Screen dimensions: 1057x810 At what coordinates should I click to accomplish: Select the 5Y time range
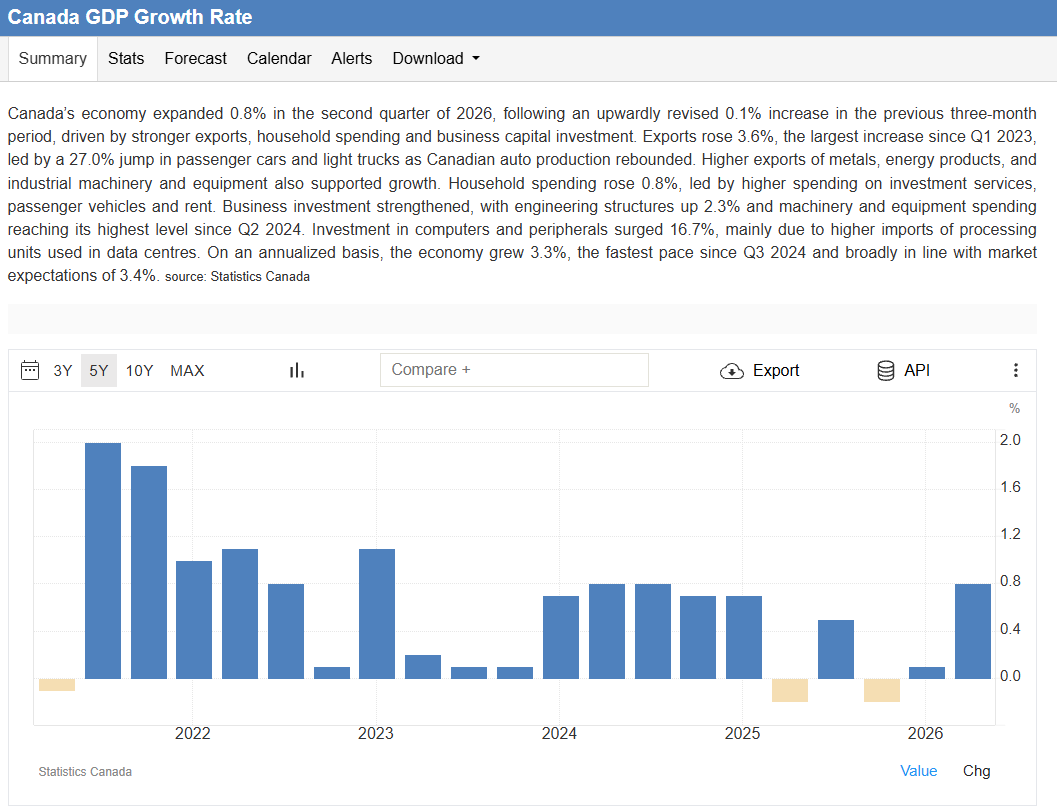pos(98,371)
